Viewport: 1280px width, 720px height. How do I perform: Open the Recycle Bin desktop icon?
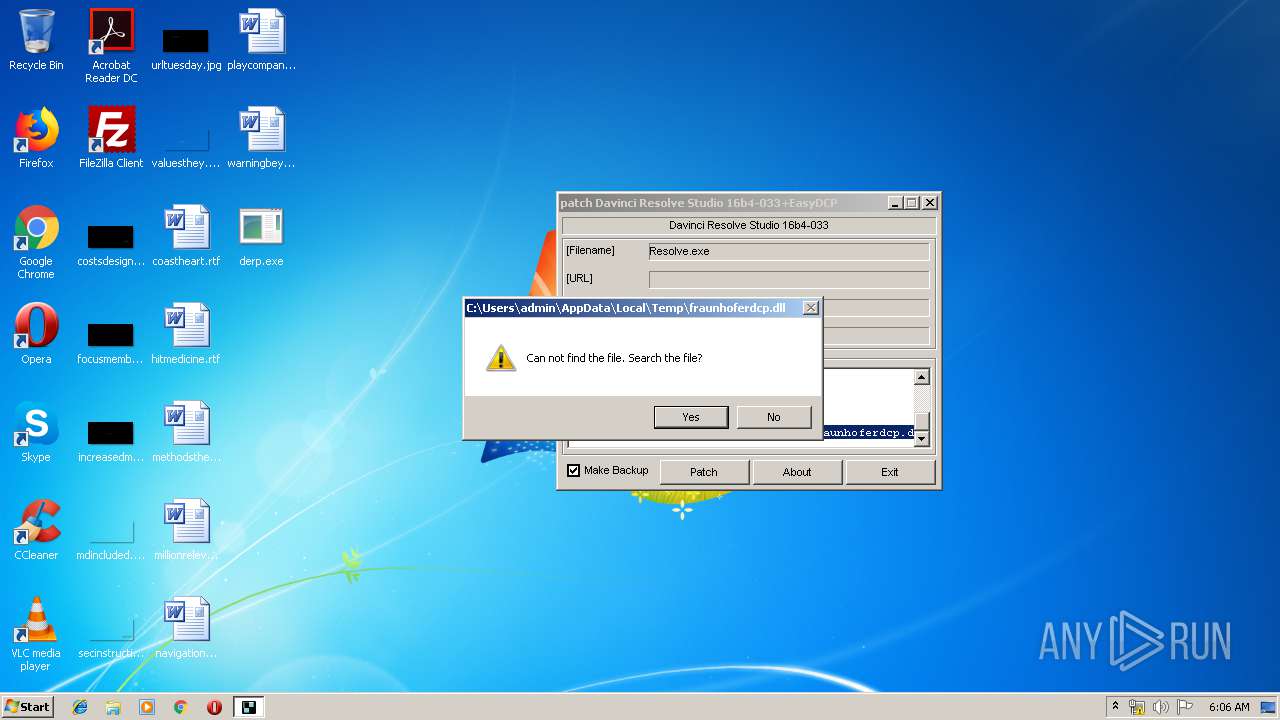pos(36,41)
